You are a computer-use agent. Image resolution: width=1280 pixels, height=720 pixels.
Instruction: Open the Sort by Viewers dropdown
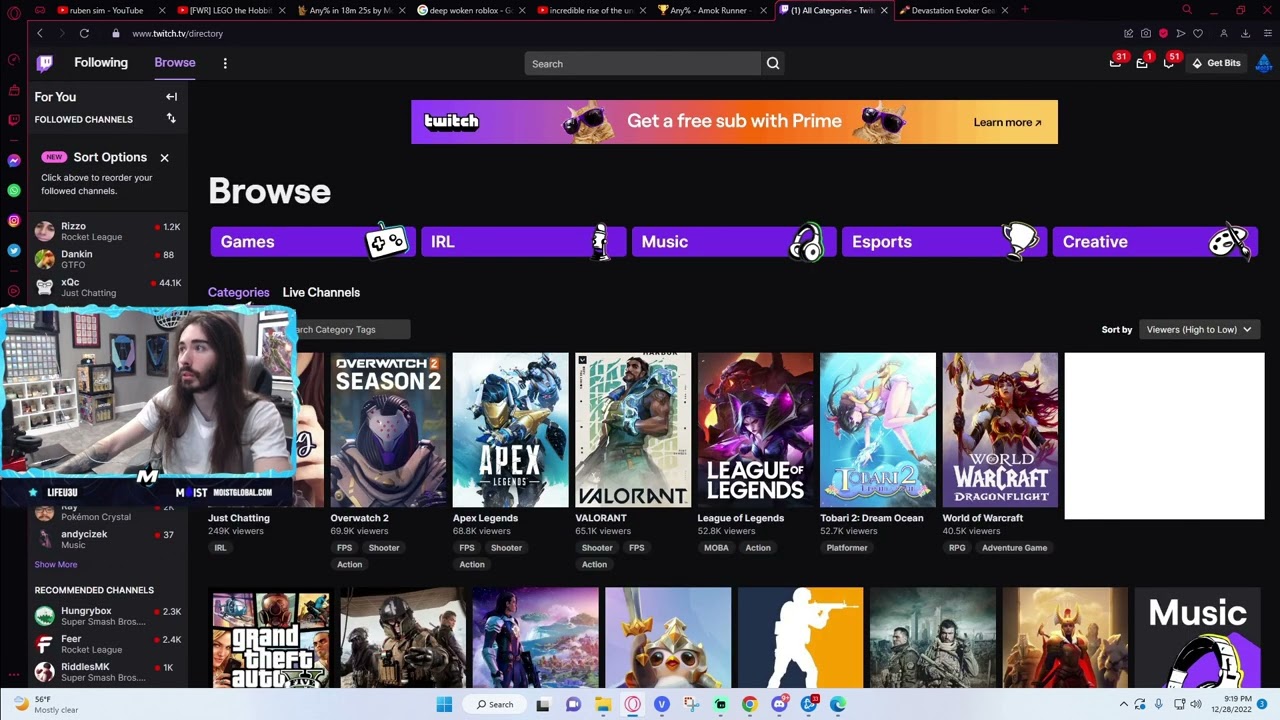[1199, 329]
